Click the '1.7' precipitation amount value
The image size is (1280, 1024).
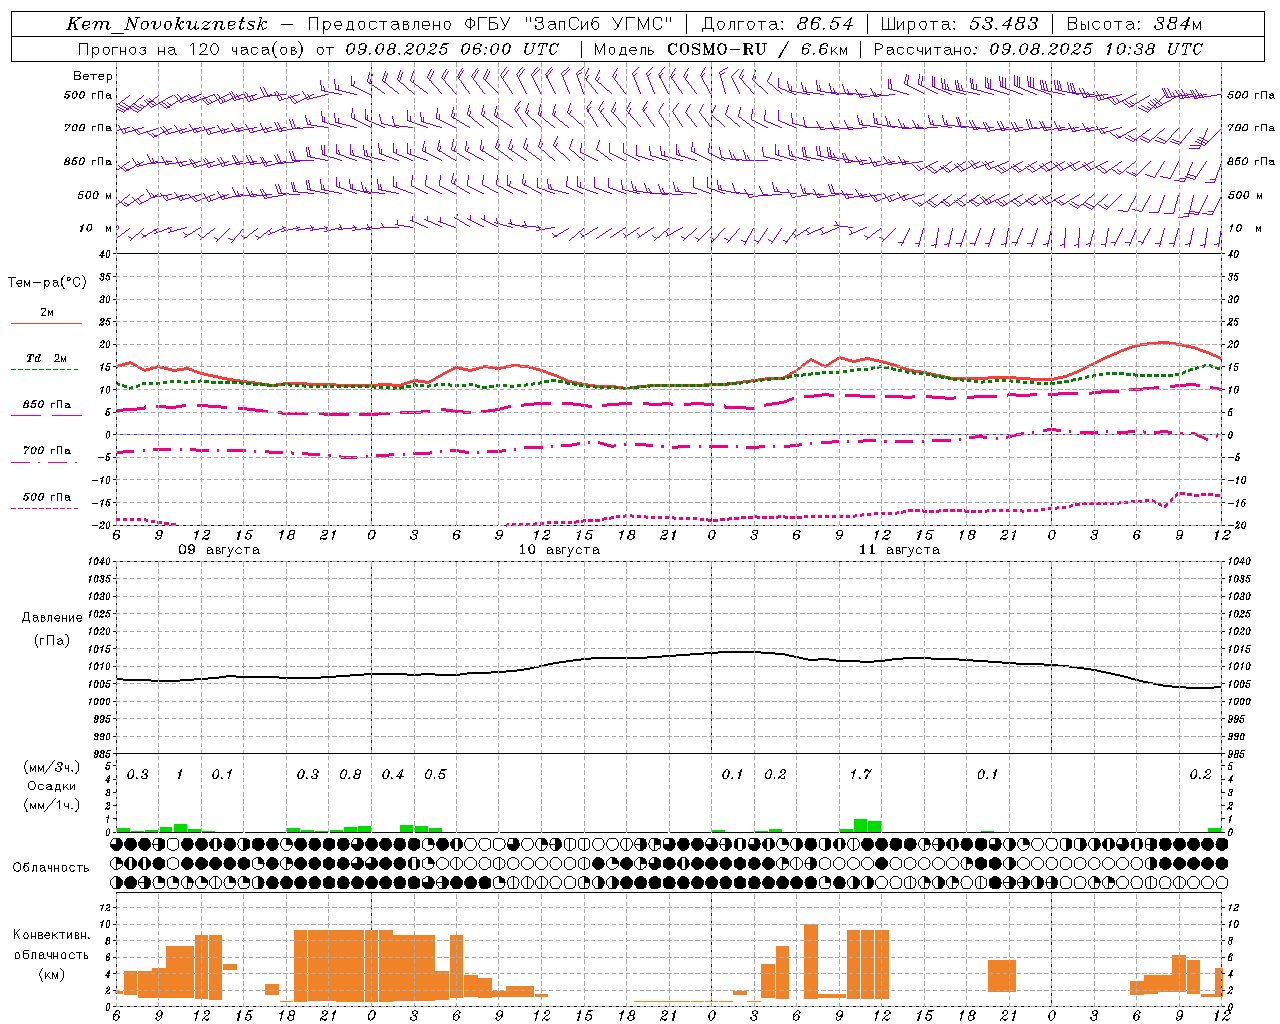[860, 775]
